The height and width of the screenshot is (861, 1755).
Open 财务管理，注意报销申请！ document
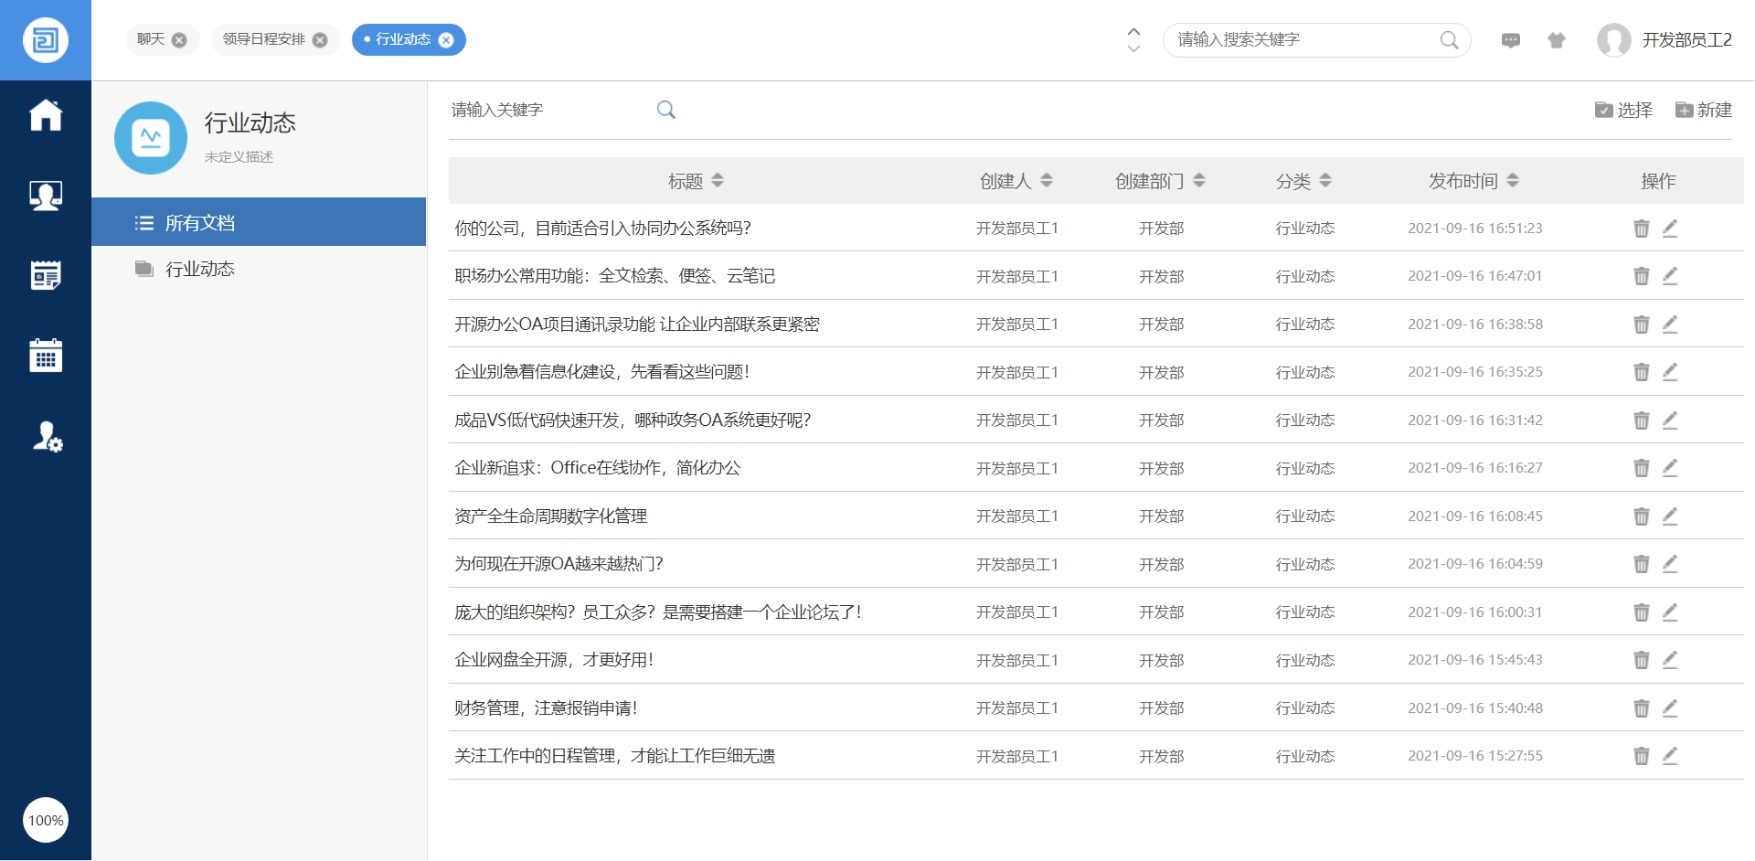[546, 708]
